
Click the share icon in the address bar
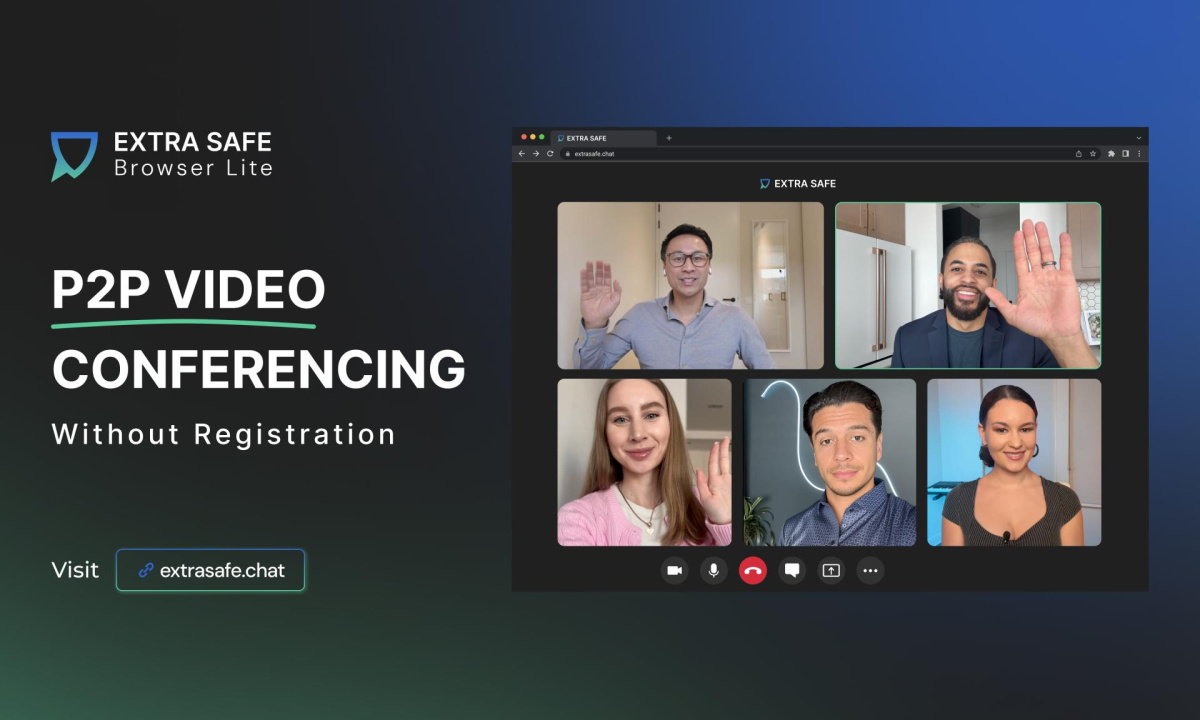pyautogui.click(x=1079, y=153)
